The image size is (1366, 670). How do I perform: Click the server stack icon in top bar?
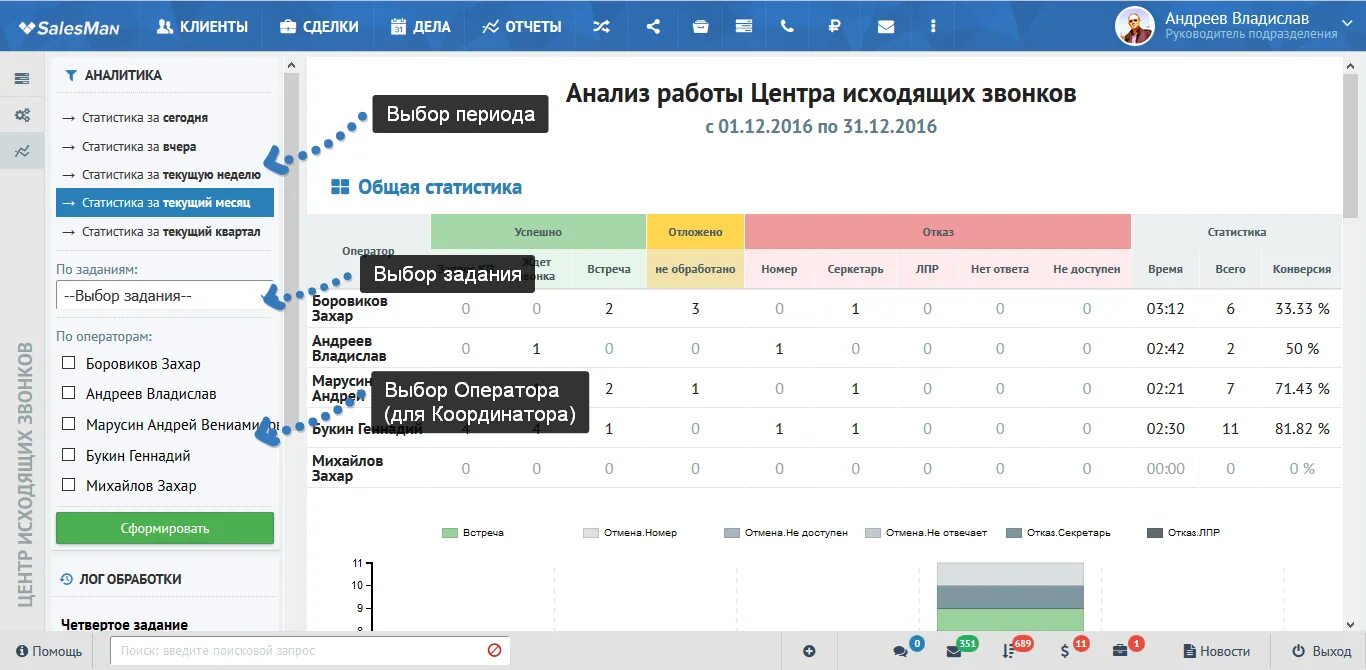point(744,27)
